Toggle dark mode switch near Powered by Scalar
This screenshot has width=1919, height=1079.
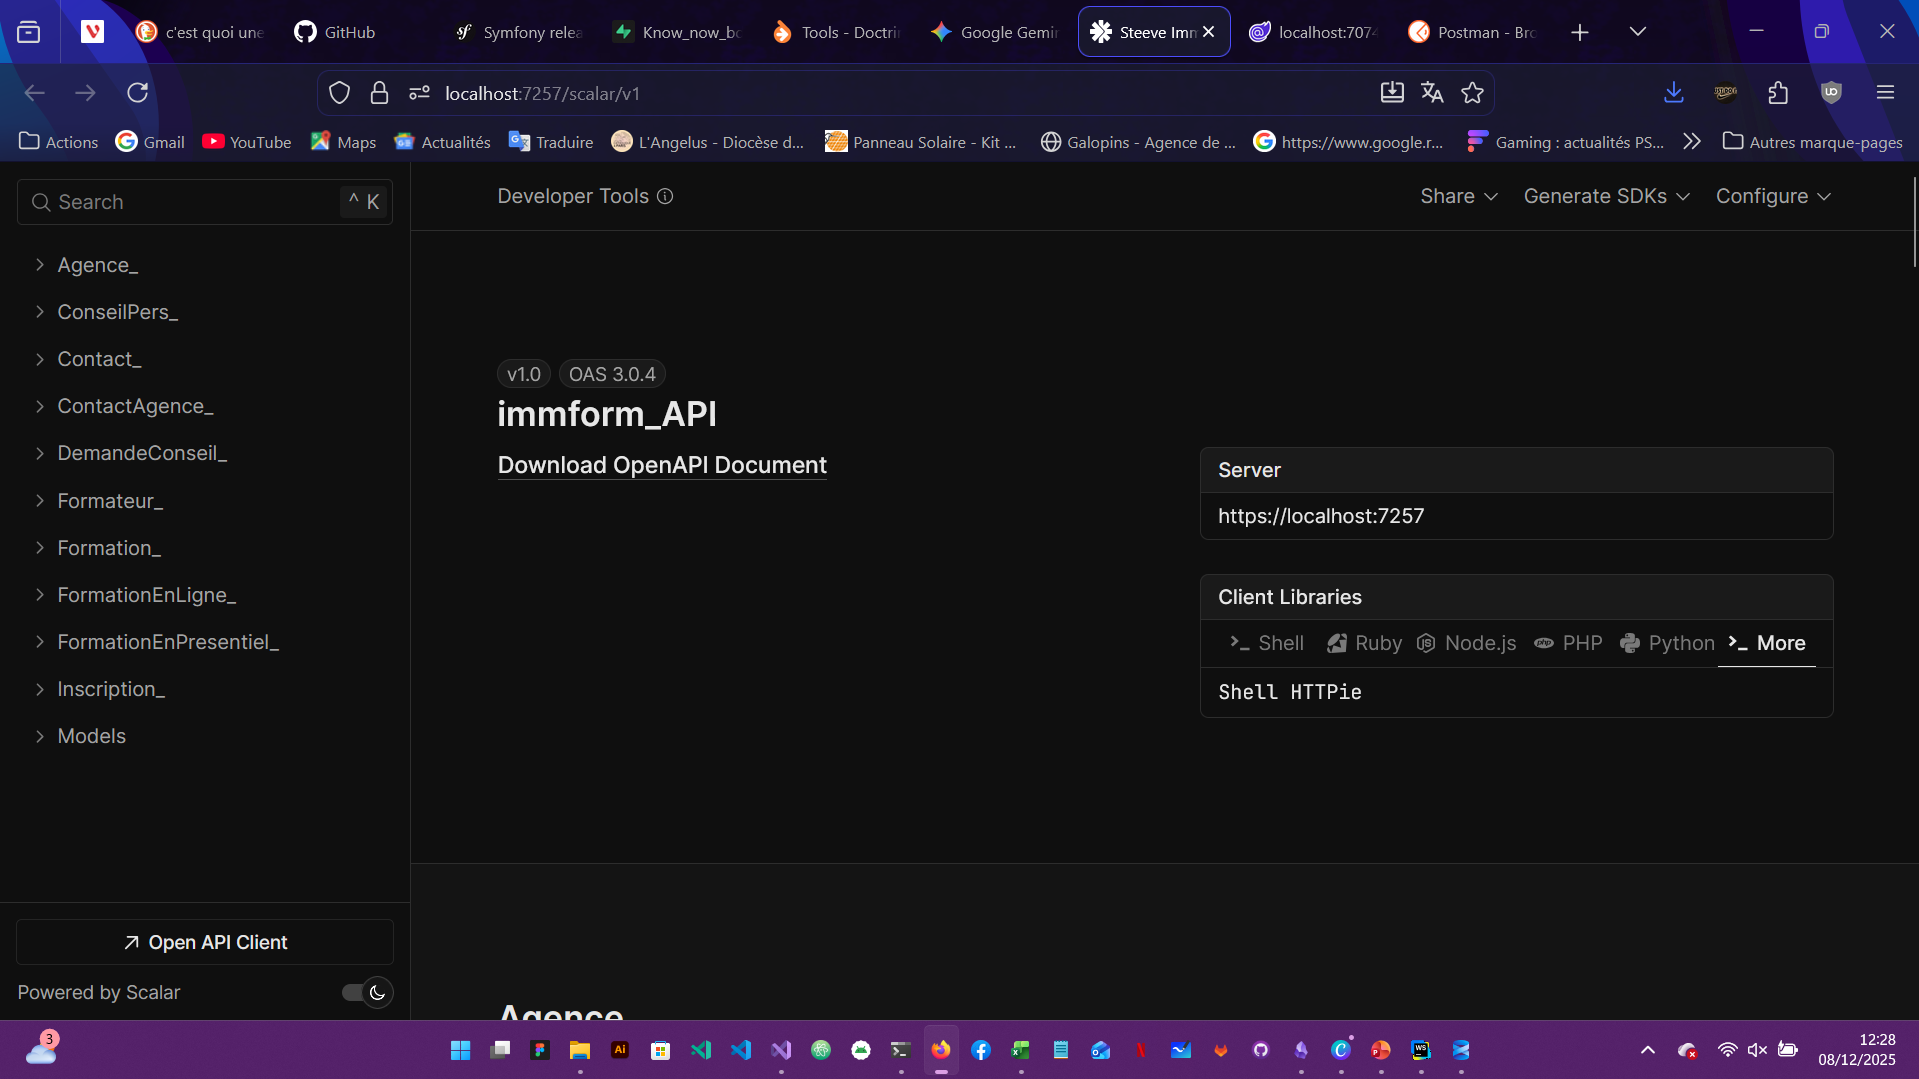coord(367,992)
